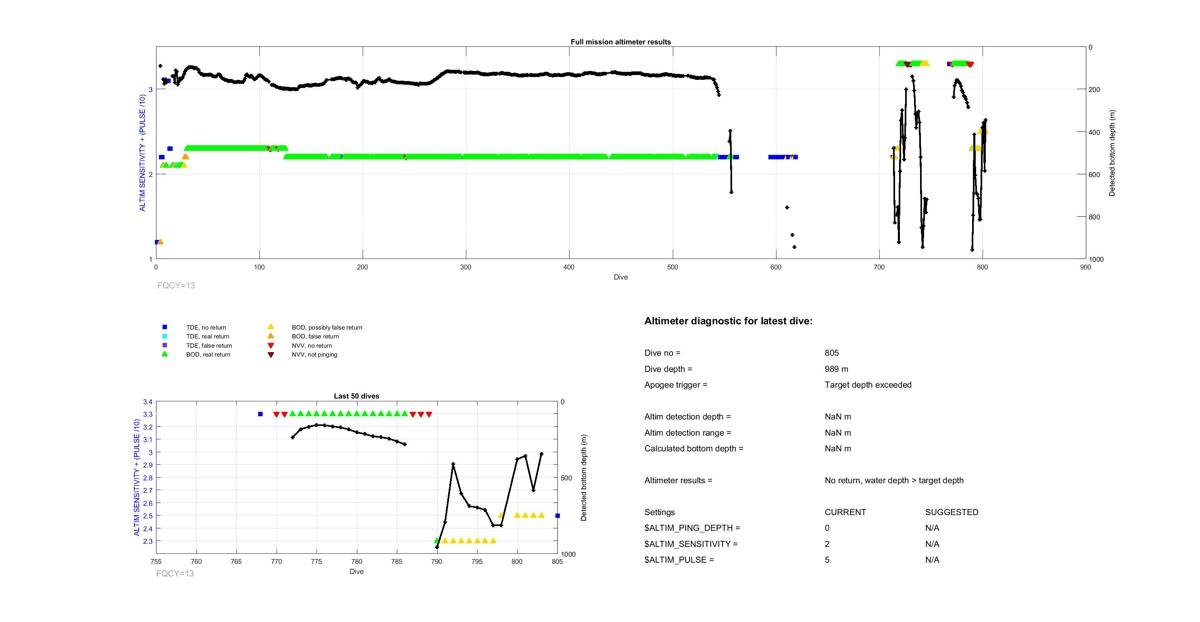Click suggested N/A value for $ALTIM_PULSE

click(932, 560)
